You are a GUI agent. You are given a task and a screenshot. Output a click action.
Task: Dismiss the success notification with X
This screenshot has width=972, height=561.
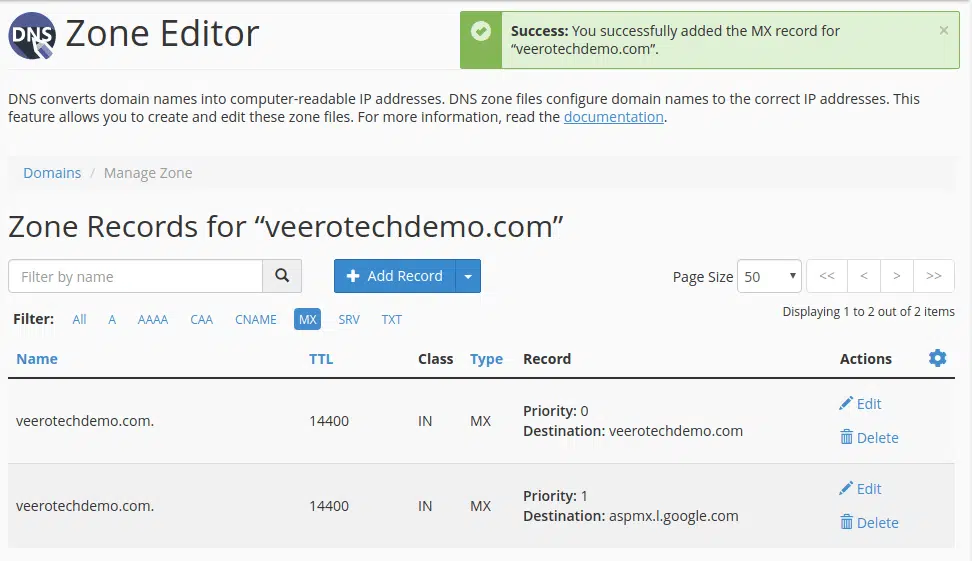coord(943,30)
